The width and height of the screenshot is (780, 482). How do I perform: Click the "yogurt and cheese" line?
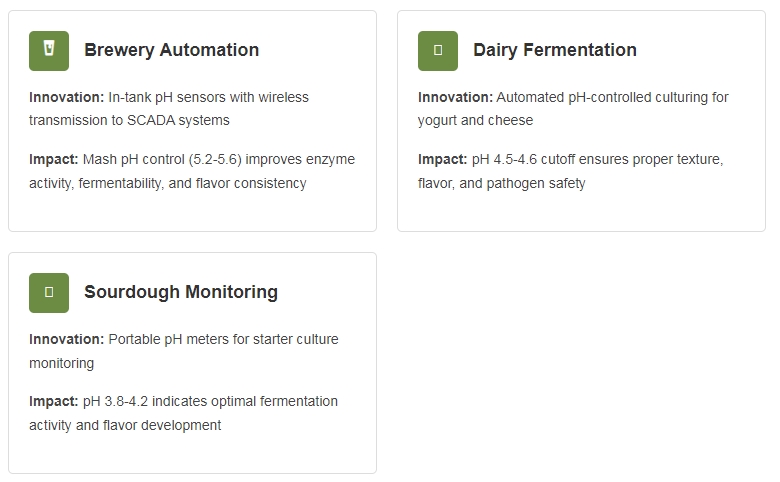coord(475,121)
